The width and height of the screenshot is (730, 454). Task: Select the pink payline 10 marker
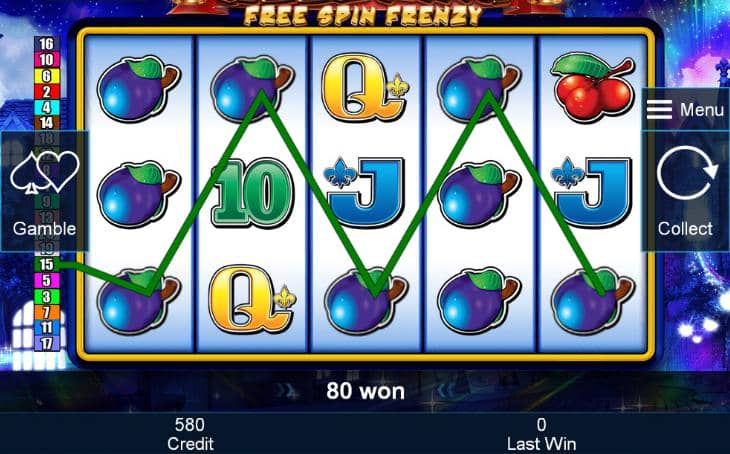point(47,60)
